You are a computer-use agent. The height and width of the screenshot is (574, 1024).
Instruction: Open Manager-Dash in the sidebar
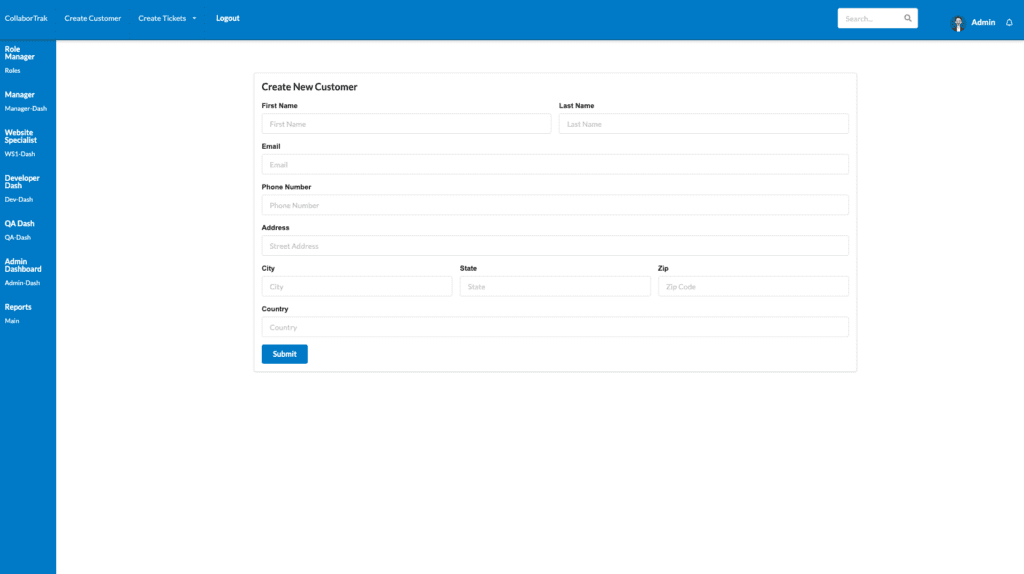[x=25, y=109]
